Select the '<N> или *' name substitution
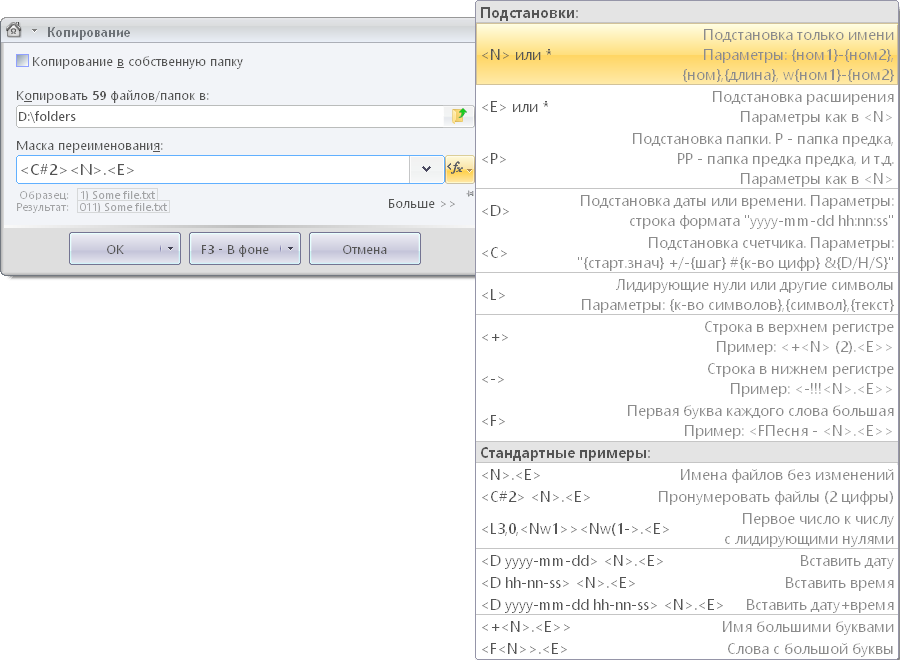 coord(687,54)
